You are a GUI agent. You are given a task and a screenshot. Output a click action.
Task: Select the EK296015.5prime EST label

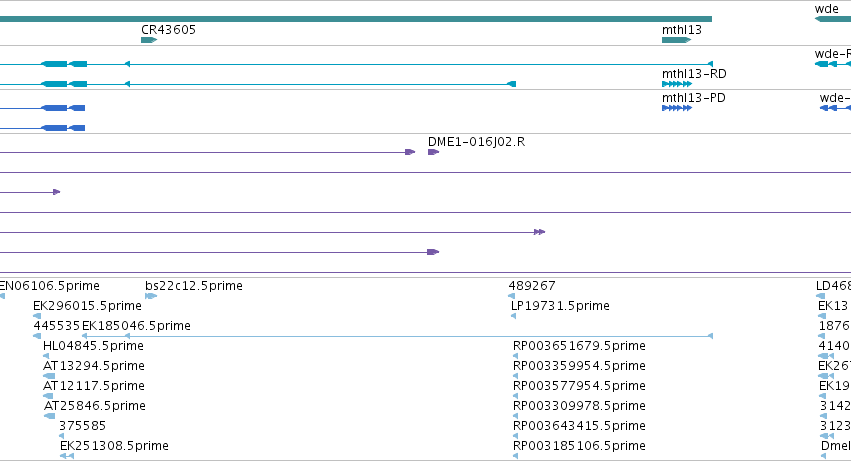tap(87, 306)
